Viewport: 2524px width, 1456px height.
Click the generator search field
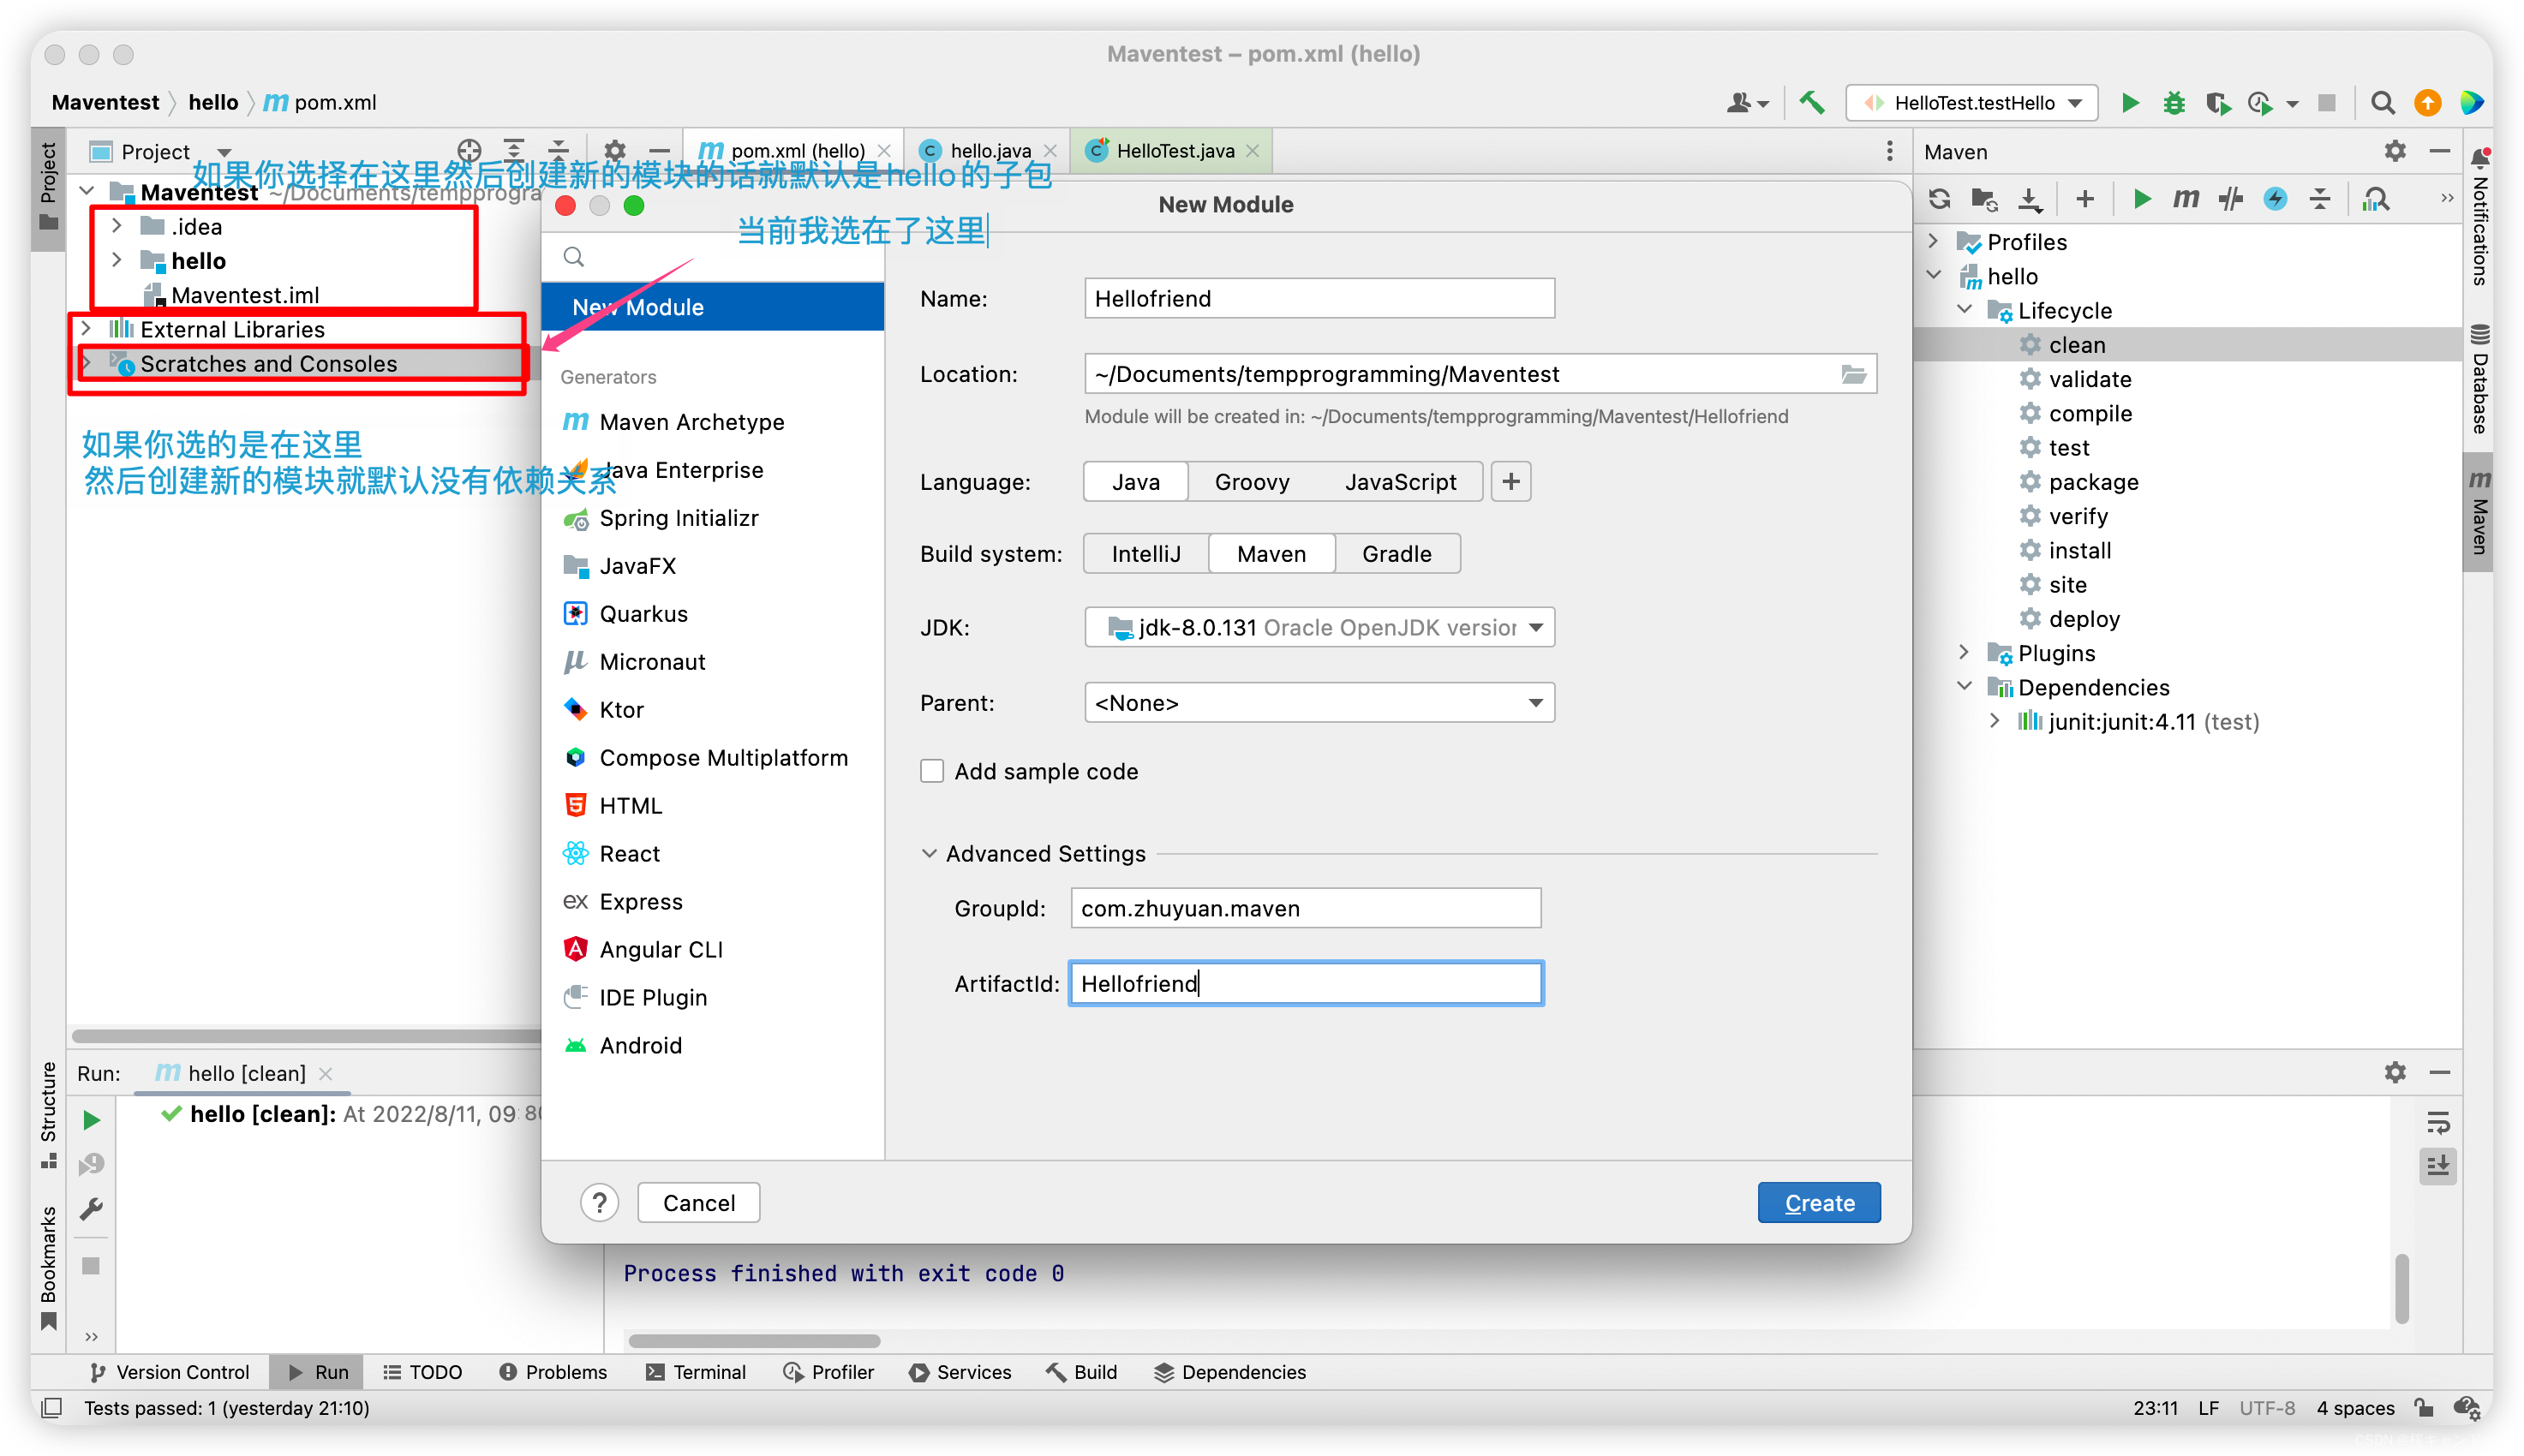pyautogui.click(x=713, y=256)
